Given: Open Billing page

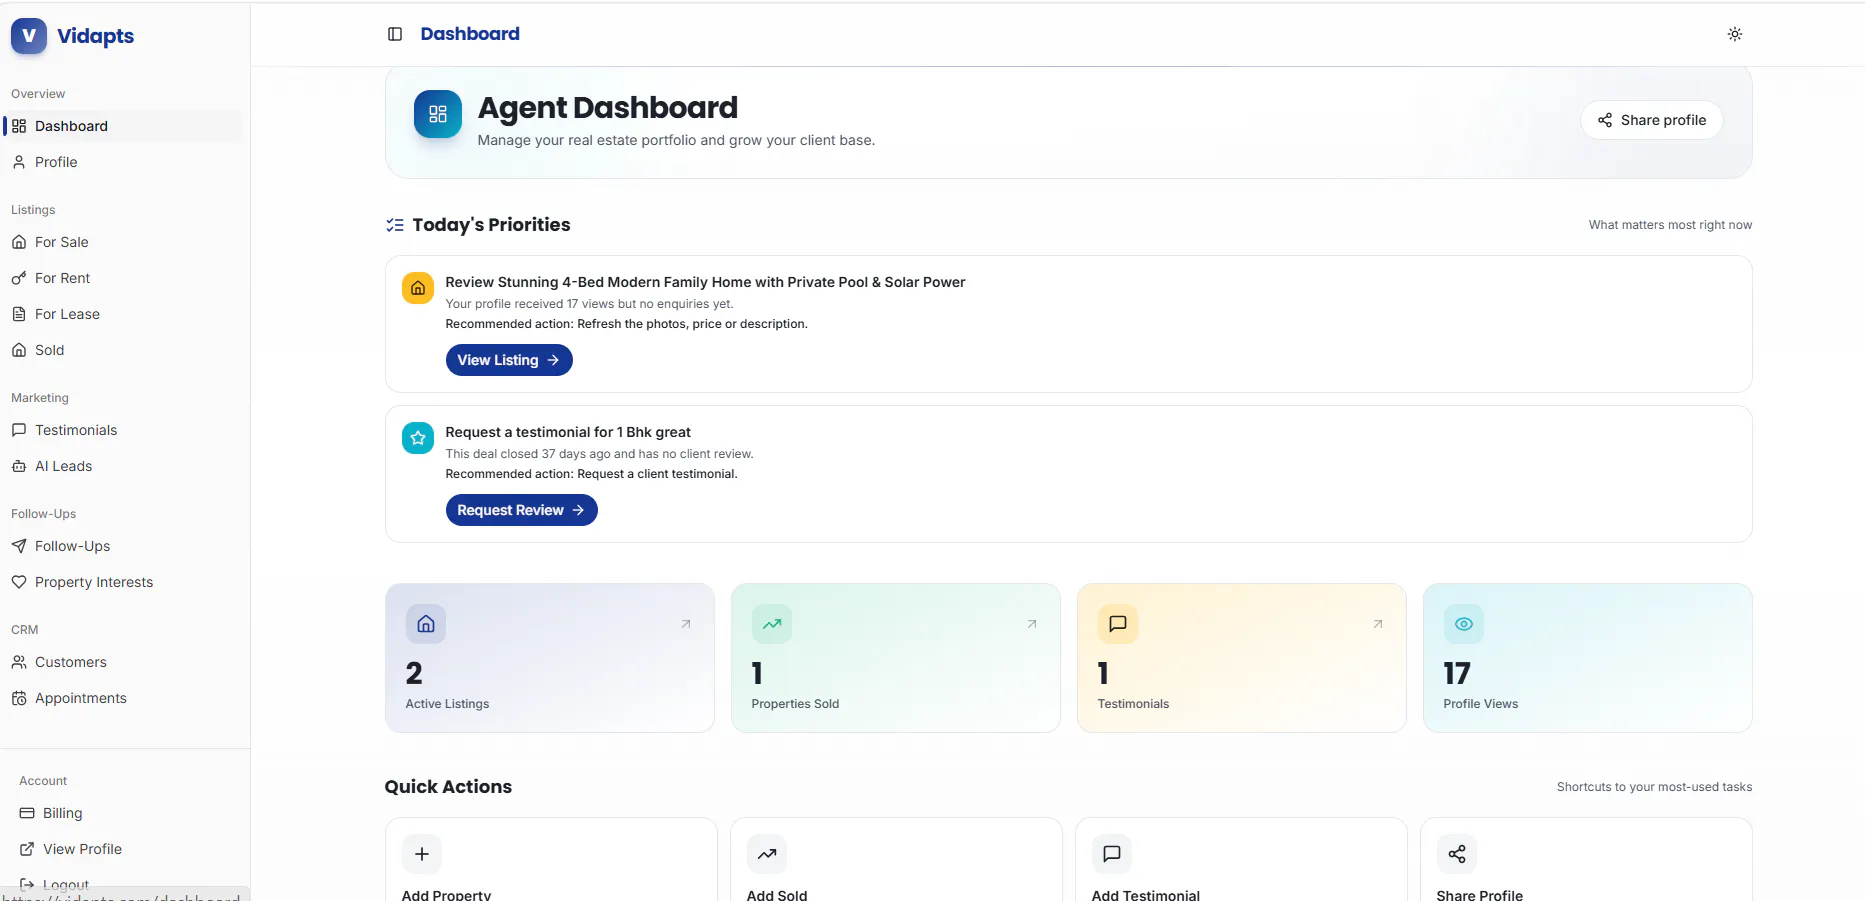Looking at the screenshot, I should [123, 813].
